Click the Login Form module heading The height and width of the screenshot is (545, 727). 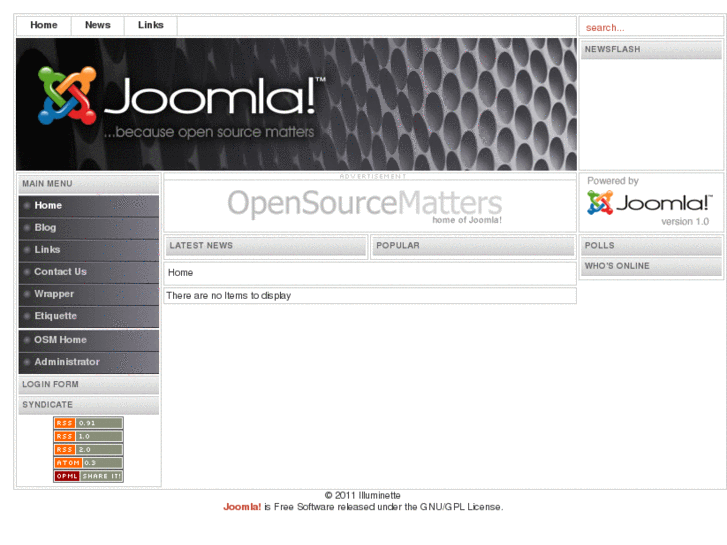pyautogui.click(x=89, y=385)
